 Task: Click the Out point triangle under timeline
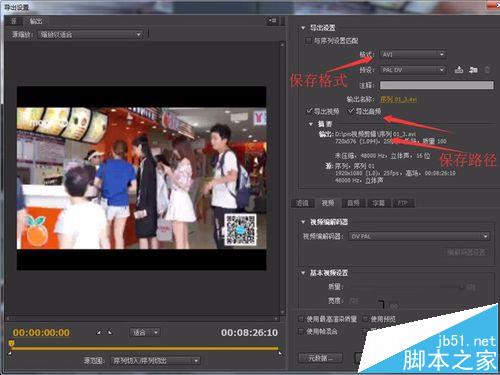280,353
